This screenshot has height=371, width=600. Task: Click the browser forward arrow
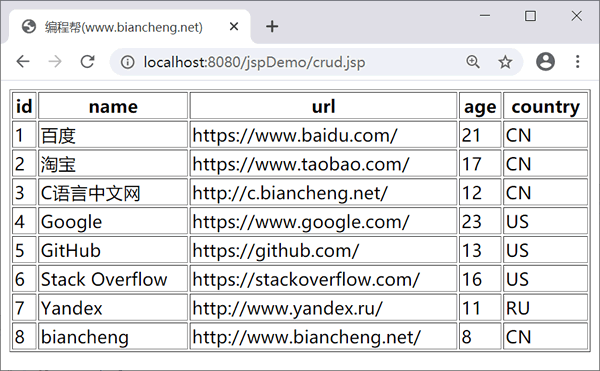click(55, 62)
